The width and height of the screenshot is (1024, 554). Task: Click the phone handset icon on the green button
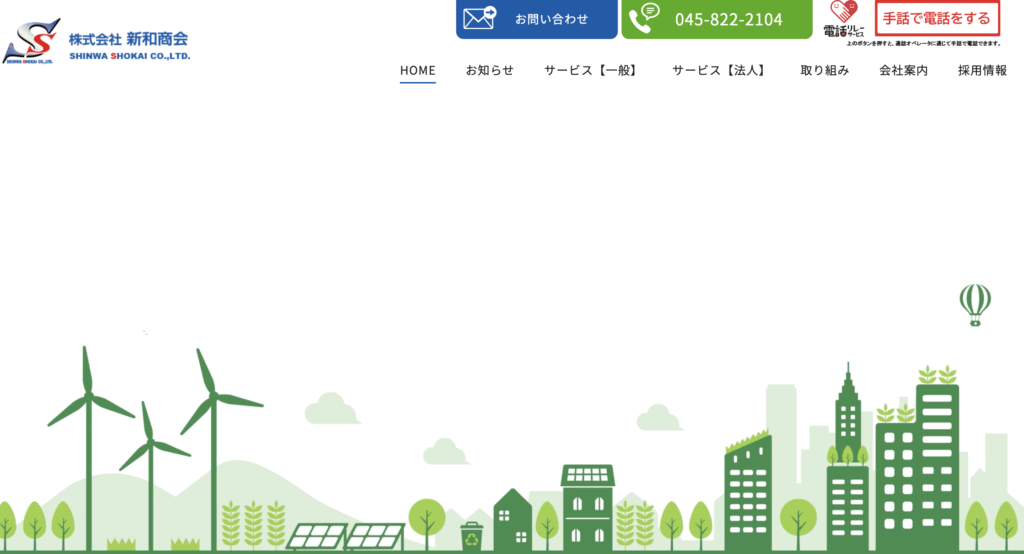[644, 18]
